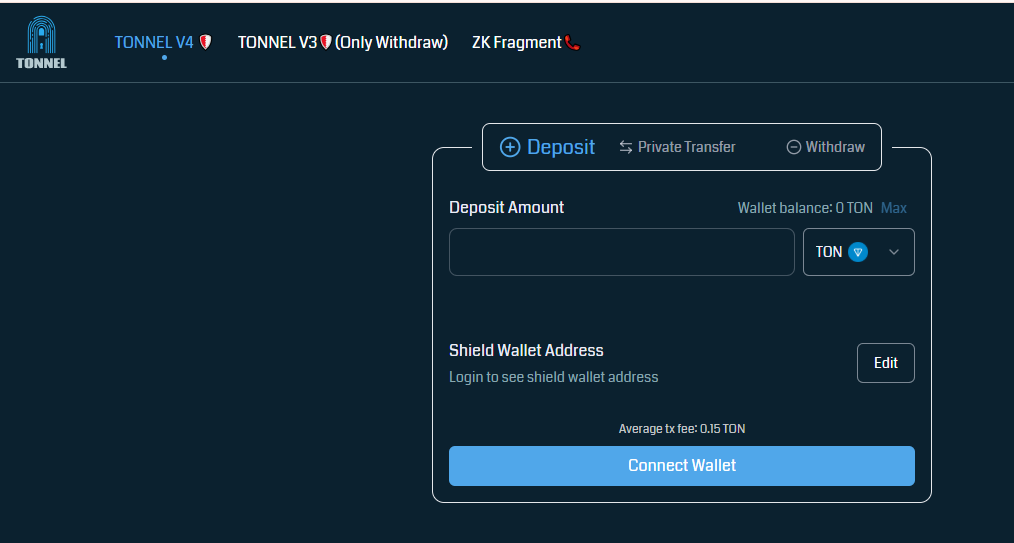Expand the token selector chevron
Image resolution: width=1014 pixels, height=543 pixels.
point(894,252)
